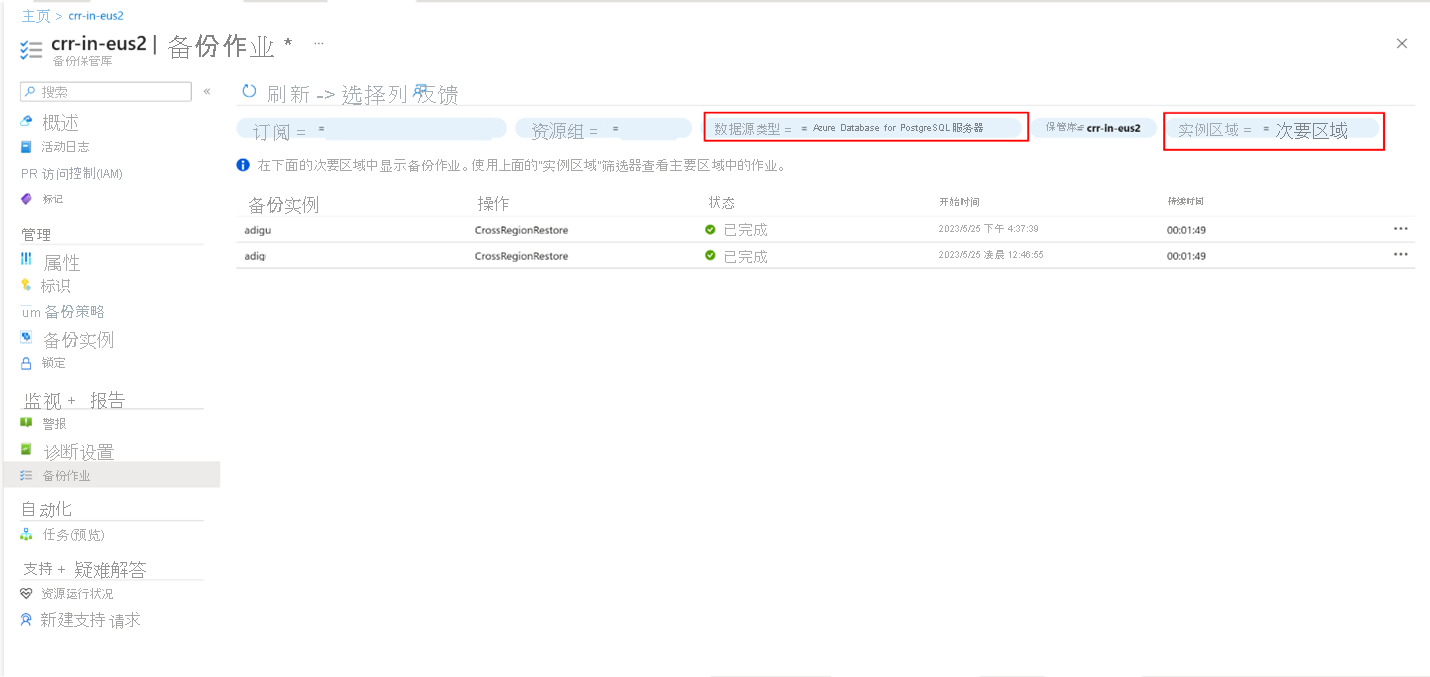Click start time 2023/5/25 凌晨 12:46:55
Screen dimensions: 1430x677
pos(991,255)
